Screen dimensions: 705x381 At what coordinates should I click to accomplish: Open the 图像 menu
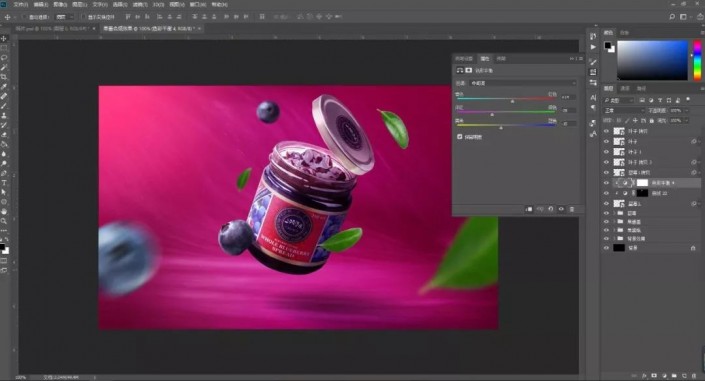[60, 4]
